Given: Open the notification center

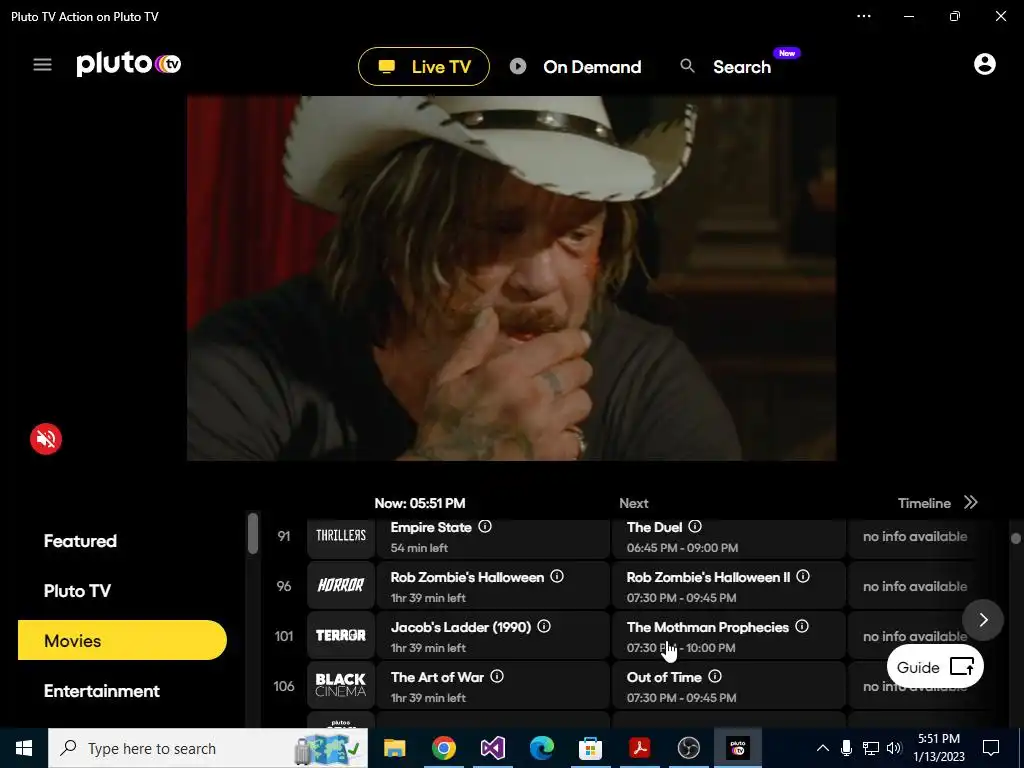Looking at the screenshot, I should click(x=991, y=748).
